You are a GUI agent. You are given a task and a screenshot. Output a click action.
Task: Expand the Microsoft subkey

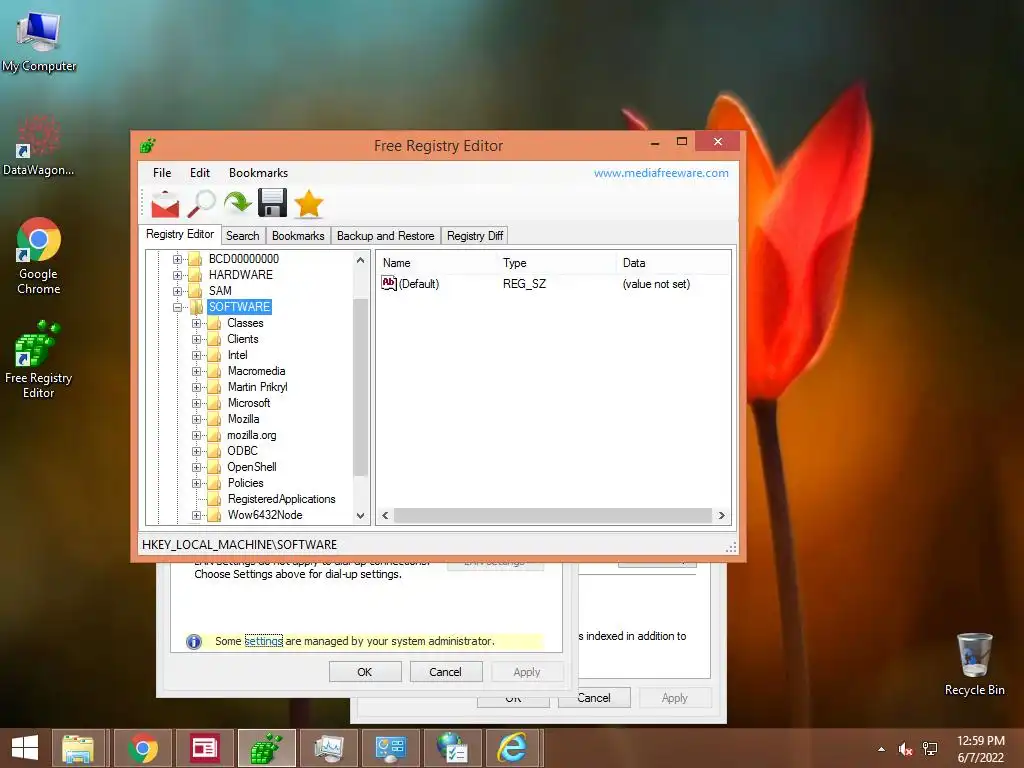point(196,404)
